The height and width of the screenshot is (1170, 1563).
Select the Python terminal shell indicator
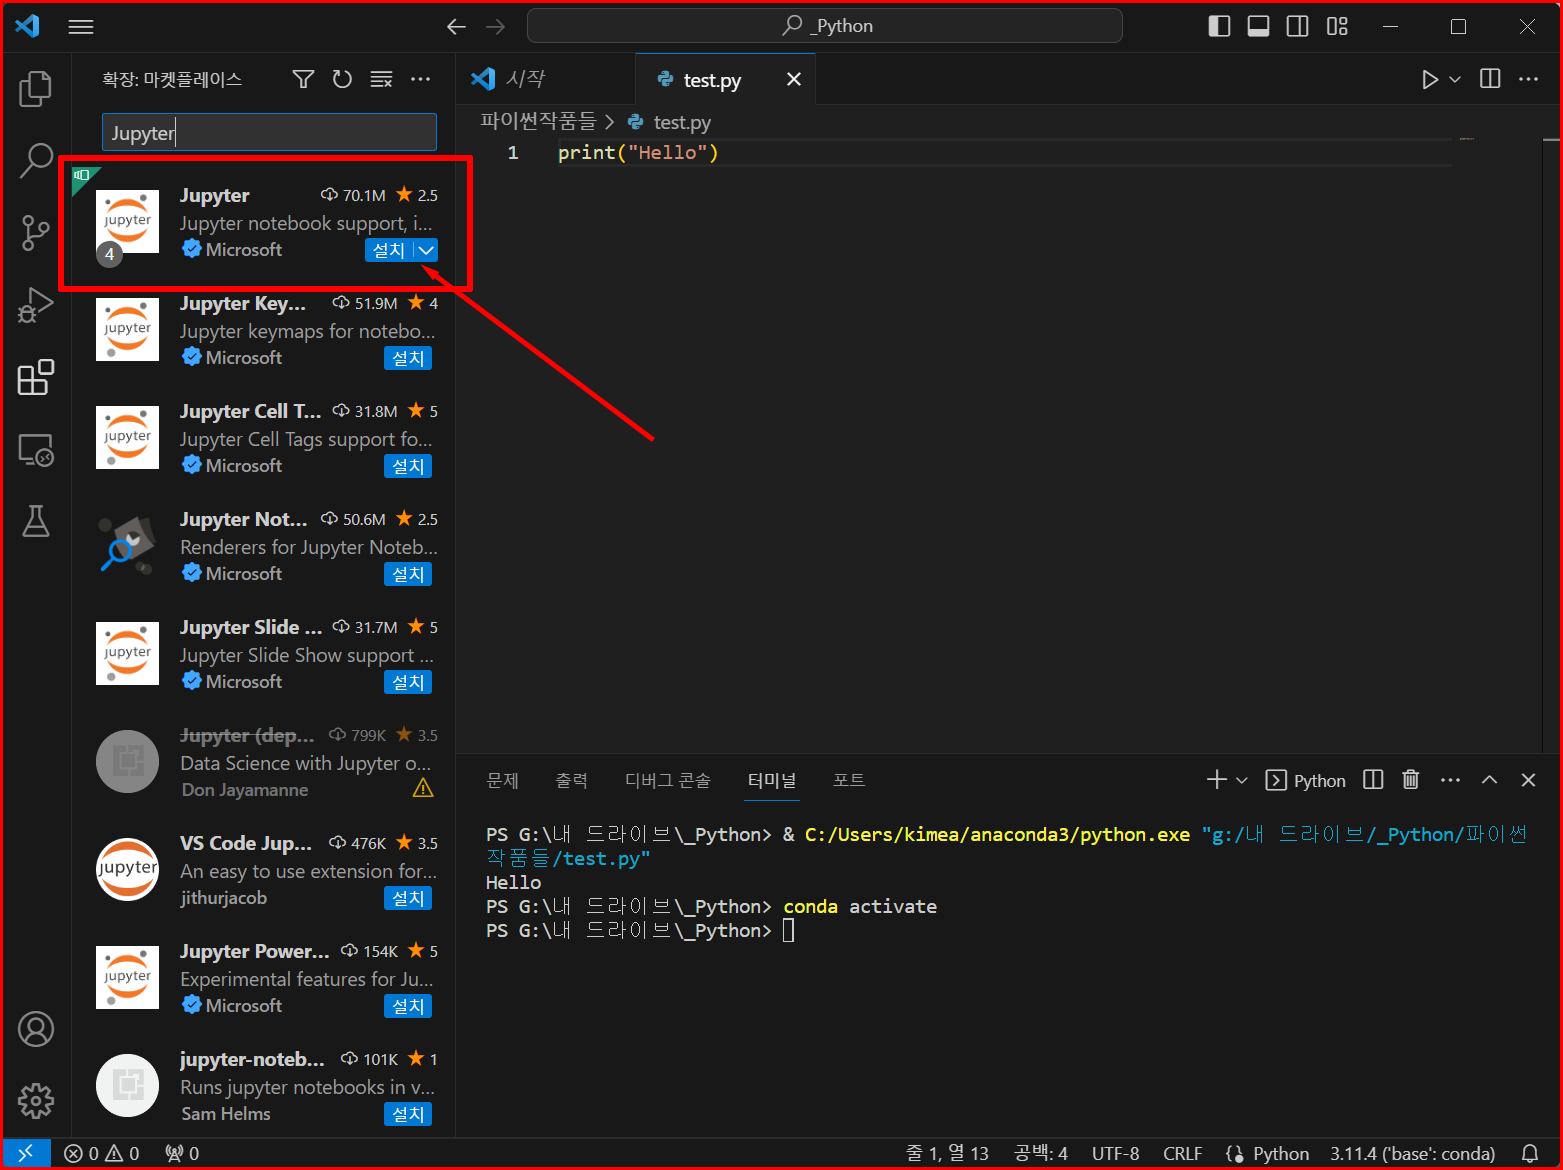pyautogui.click(x=1306, y=780)
